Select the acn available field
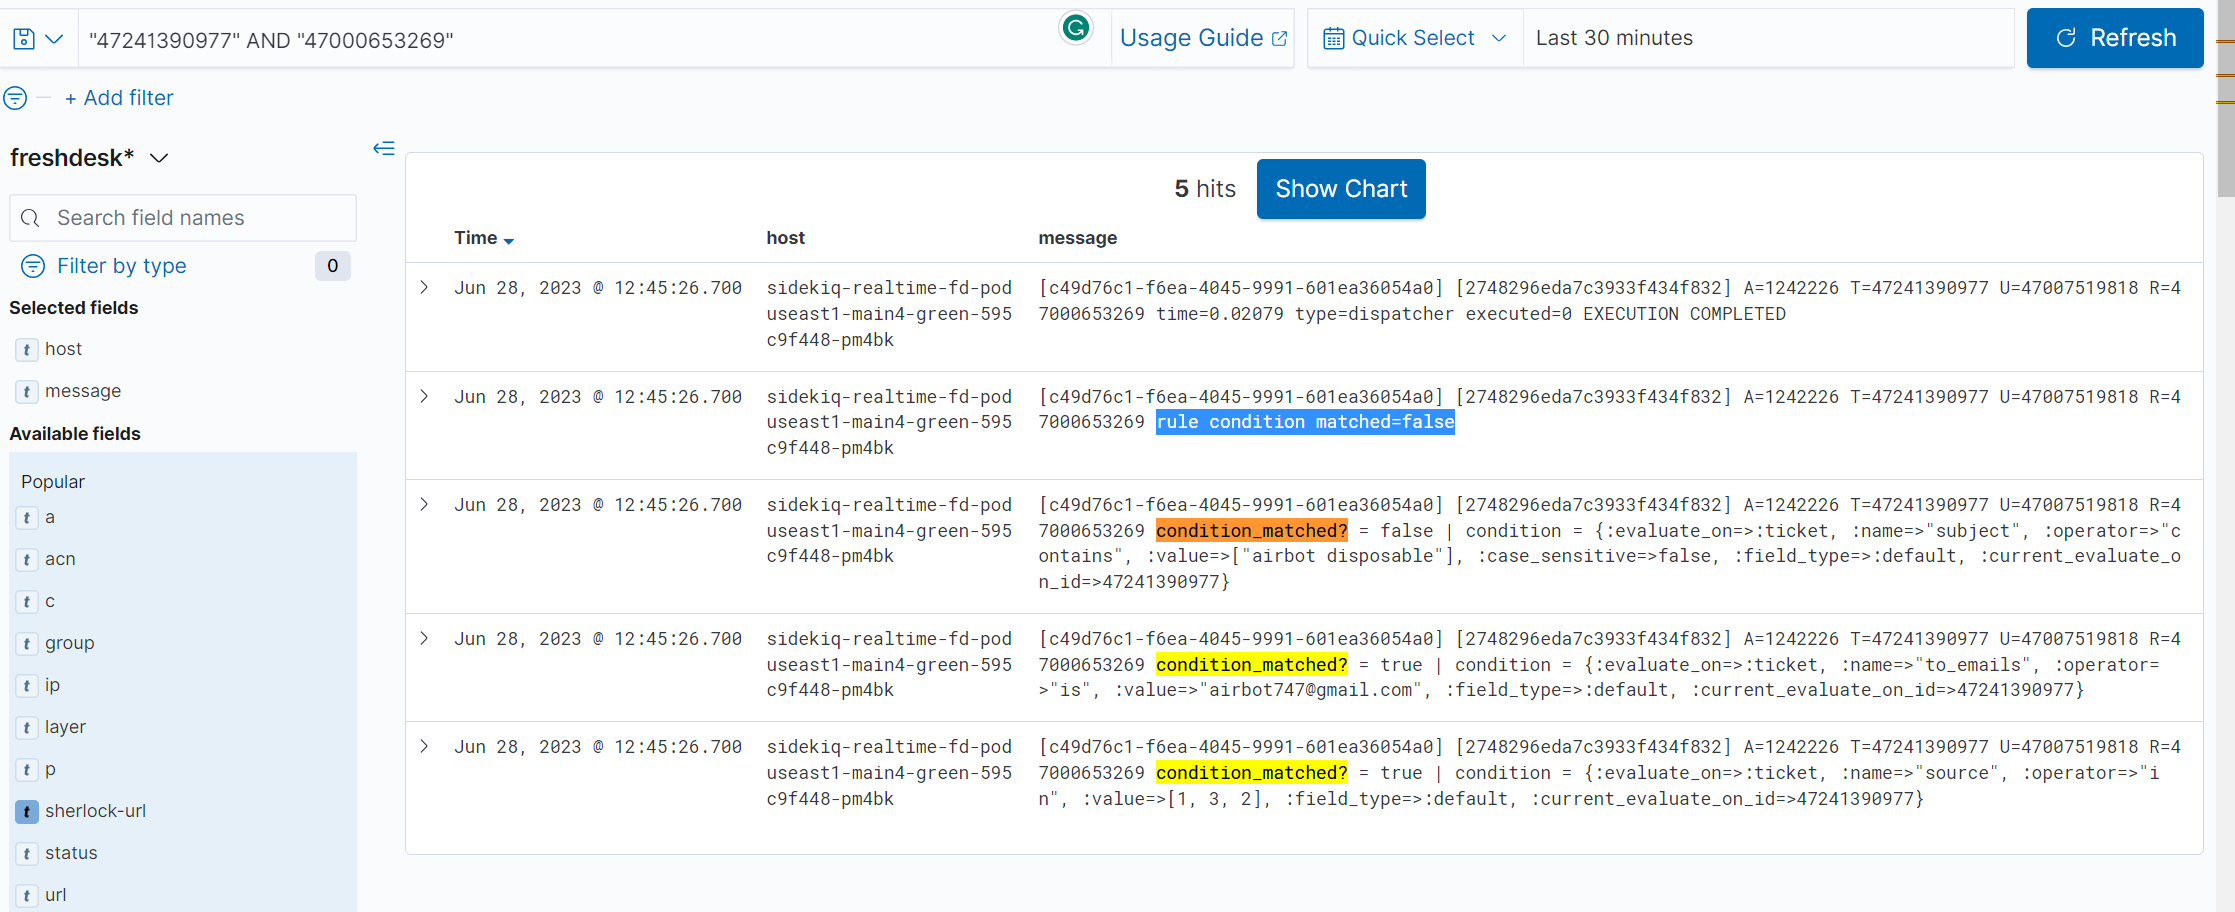The height and width of the screenshot is (912, 2235). coord(60,559)
